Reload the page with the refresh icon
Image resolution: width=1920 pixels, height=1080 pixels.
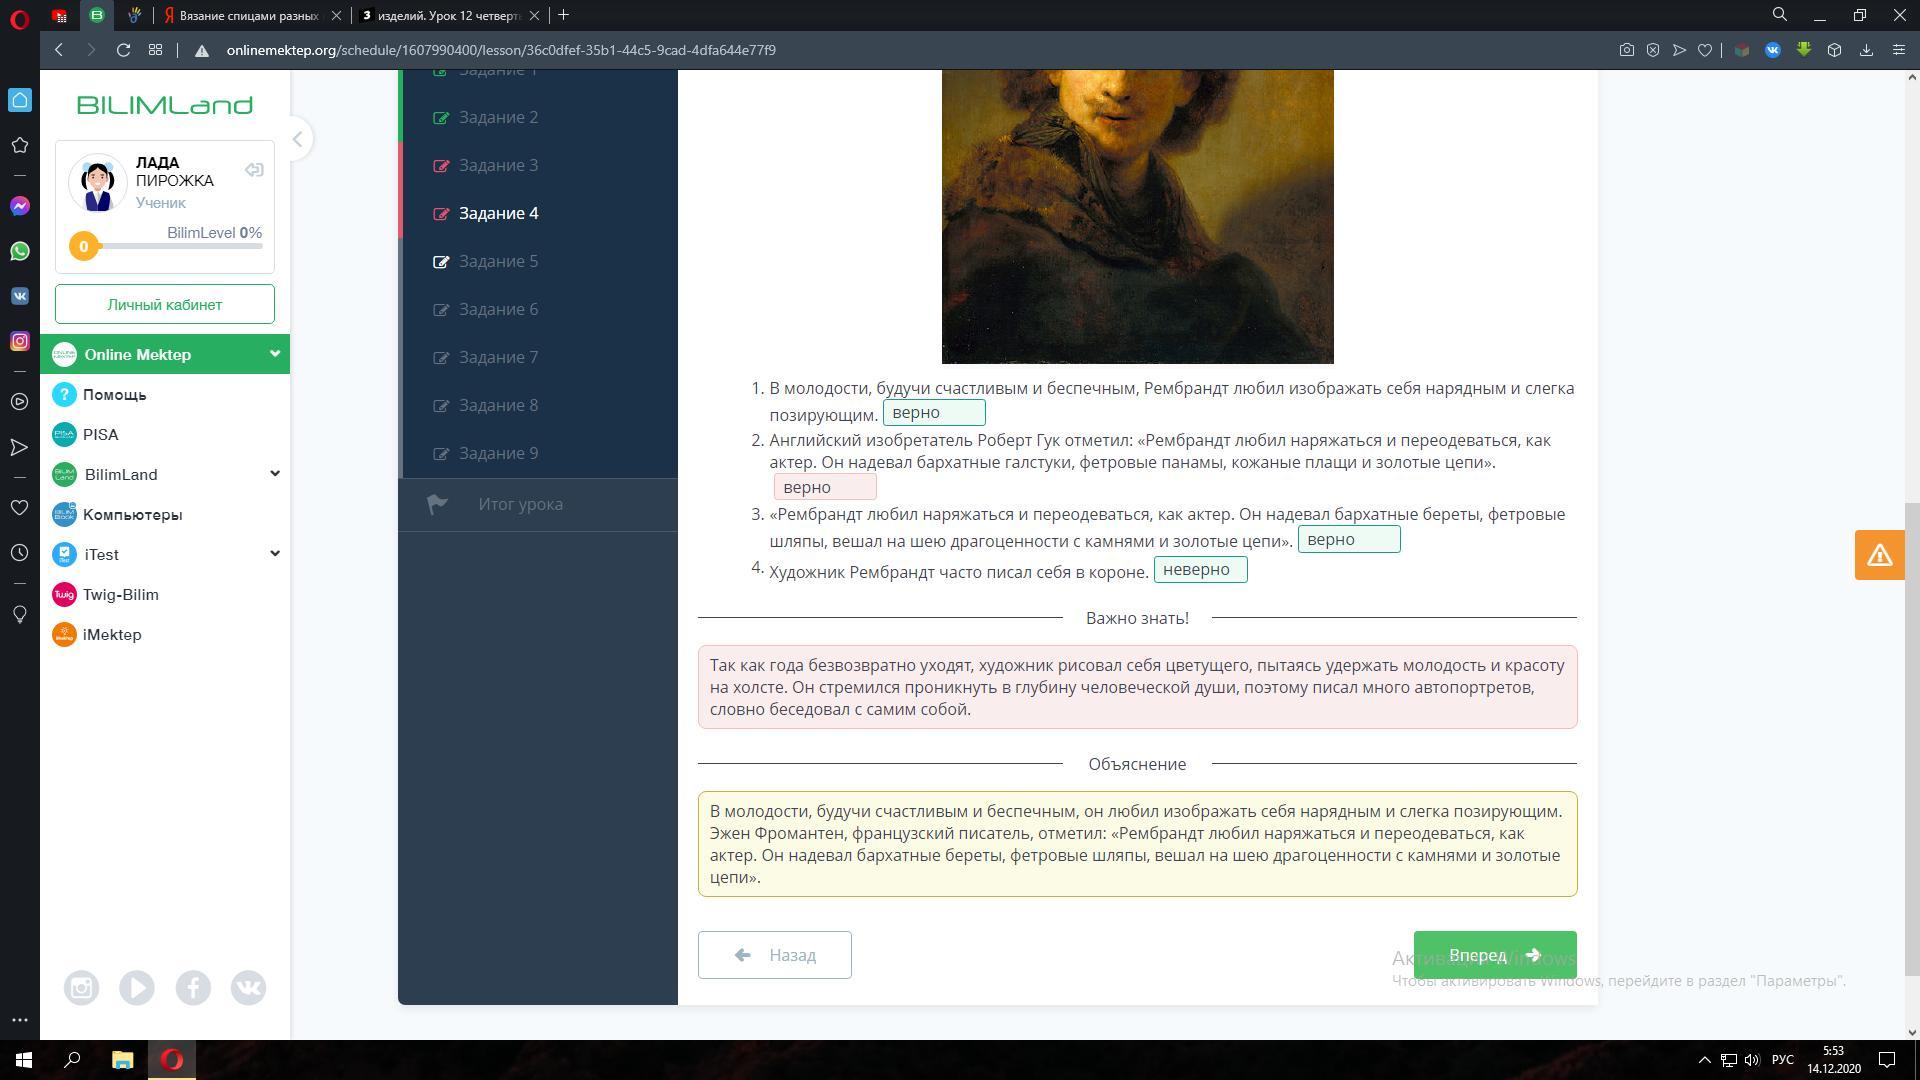(x=123, y=50)
